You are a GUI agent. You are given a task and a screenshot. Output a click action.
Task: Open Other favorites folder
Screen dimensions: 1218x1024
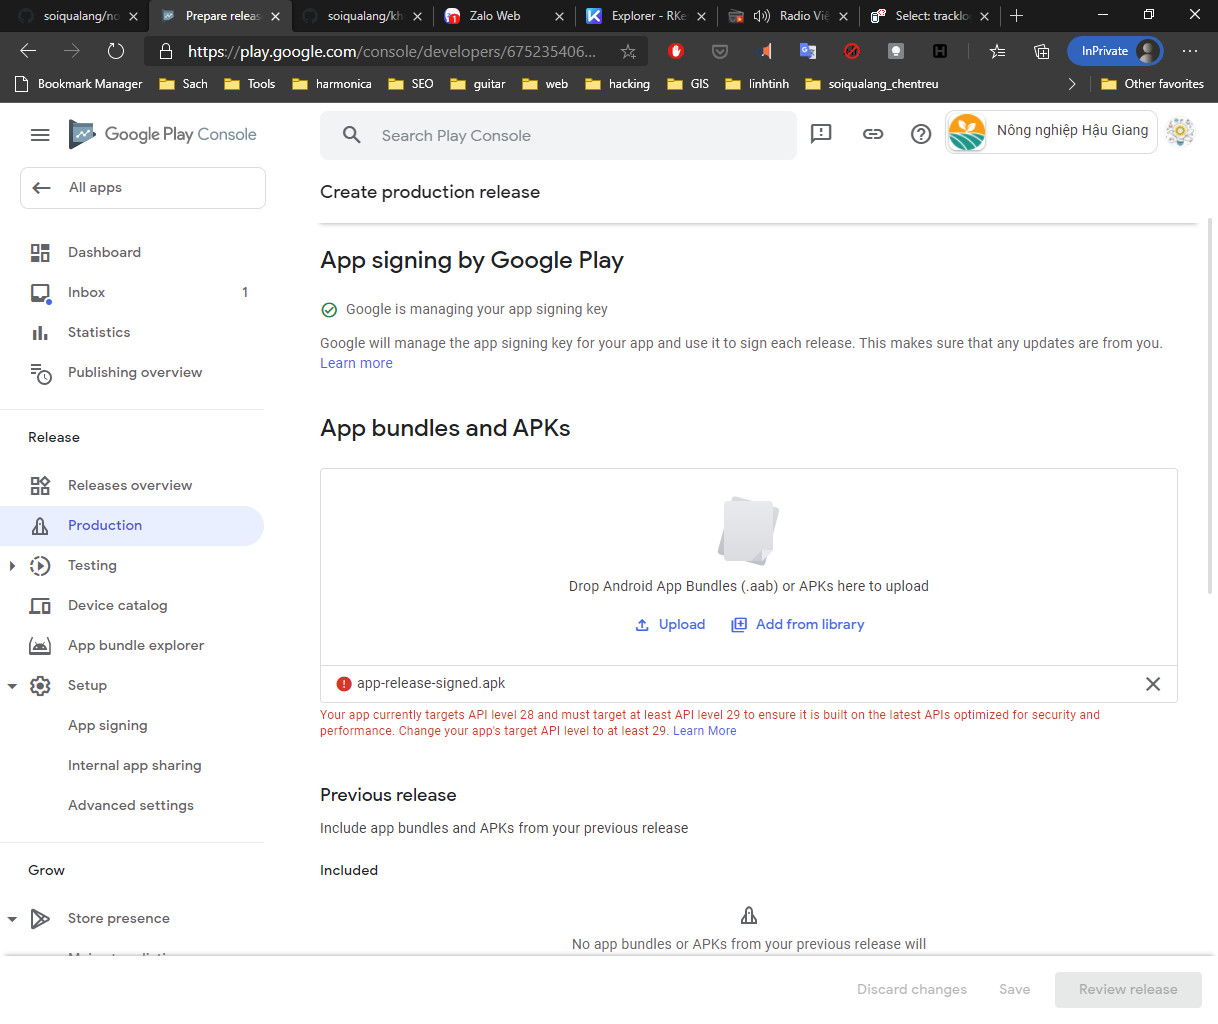(1152, 84)
